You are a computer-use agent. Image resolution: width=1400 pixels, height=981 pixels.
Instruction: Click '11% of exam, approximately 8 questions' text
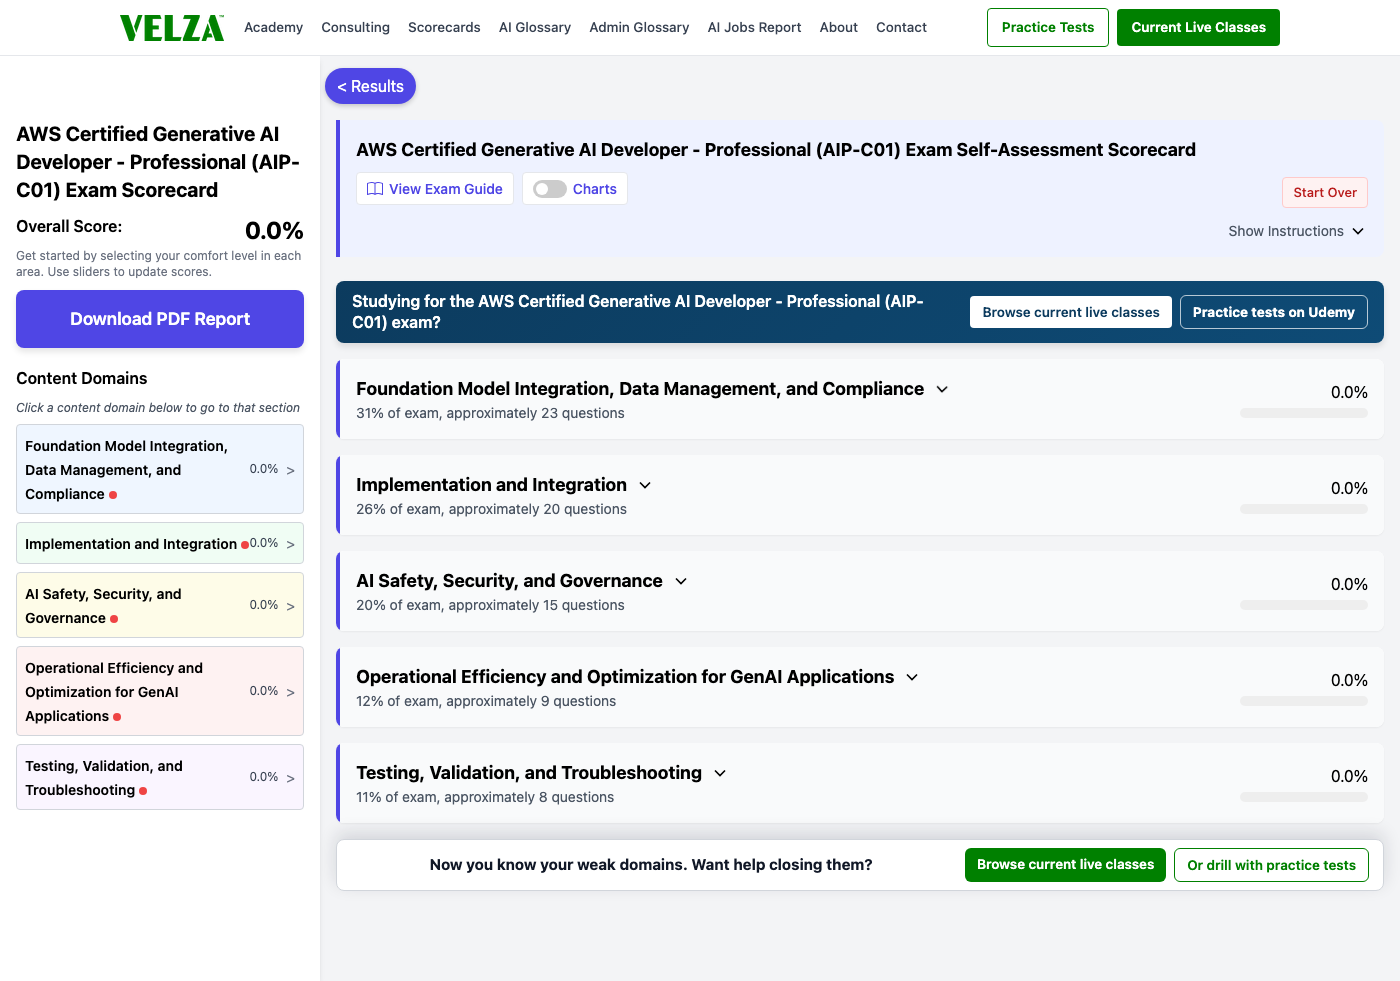pos(485,797)
